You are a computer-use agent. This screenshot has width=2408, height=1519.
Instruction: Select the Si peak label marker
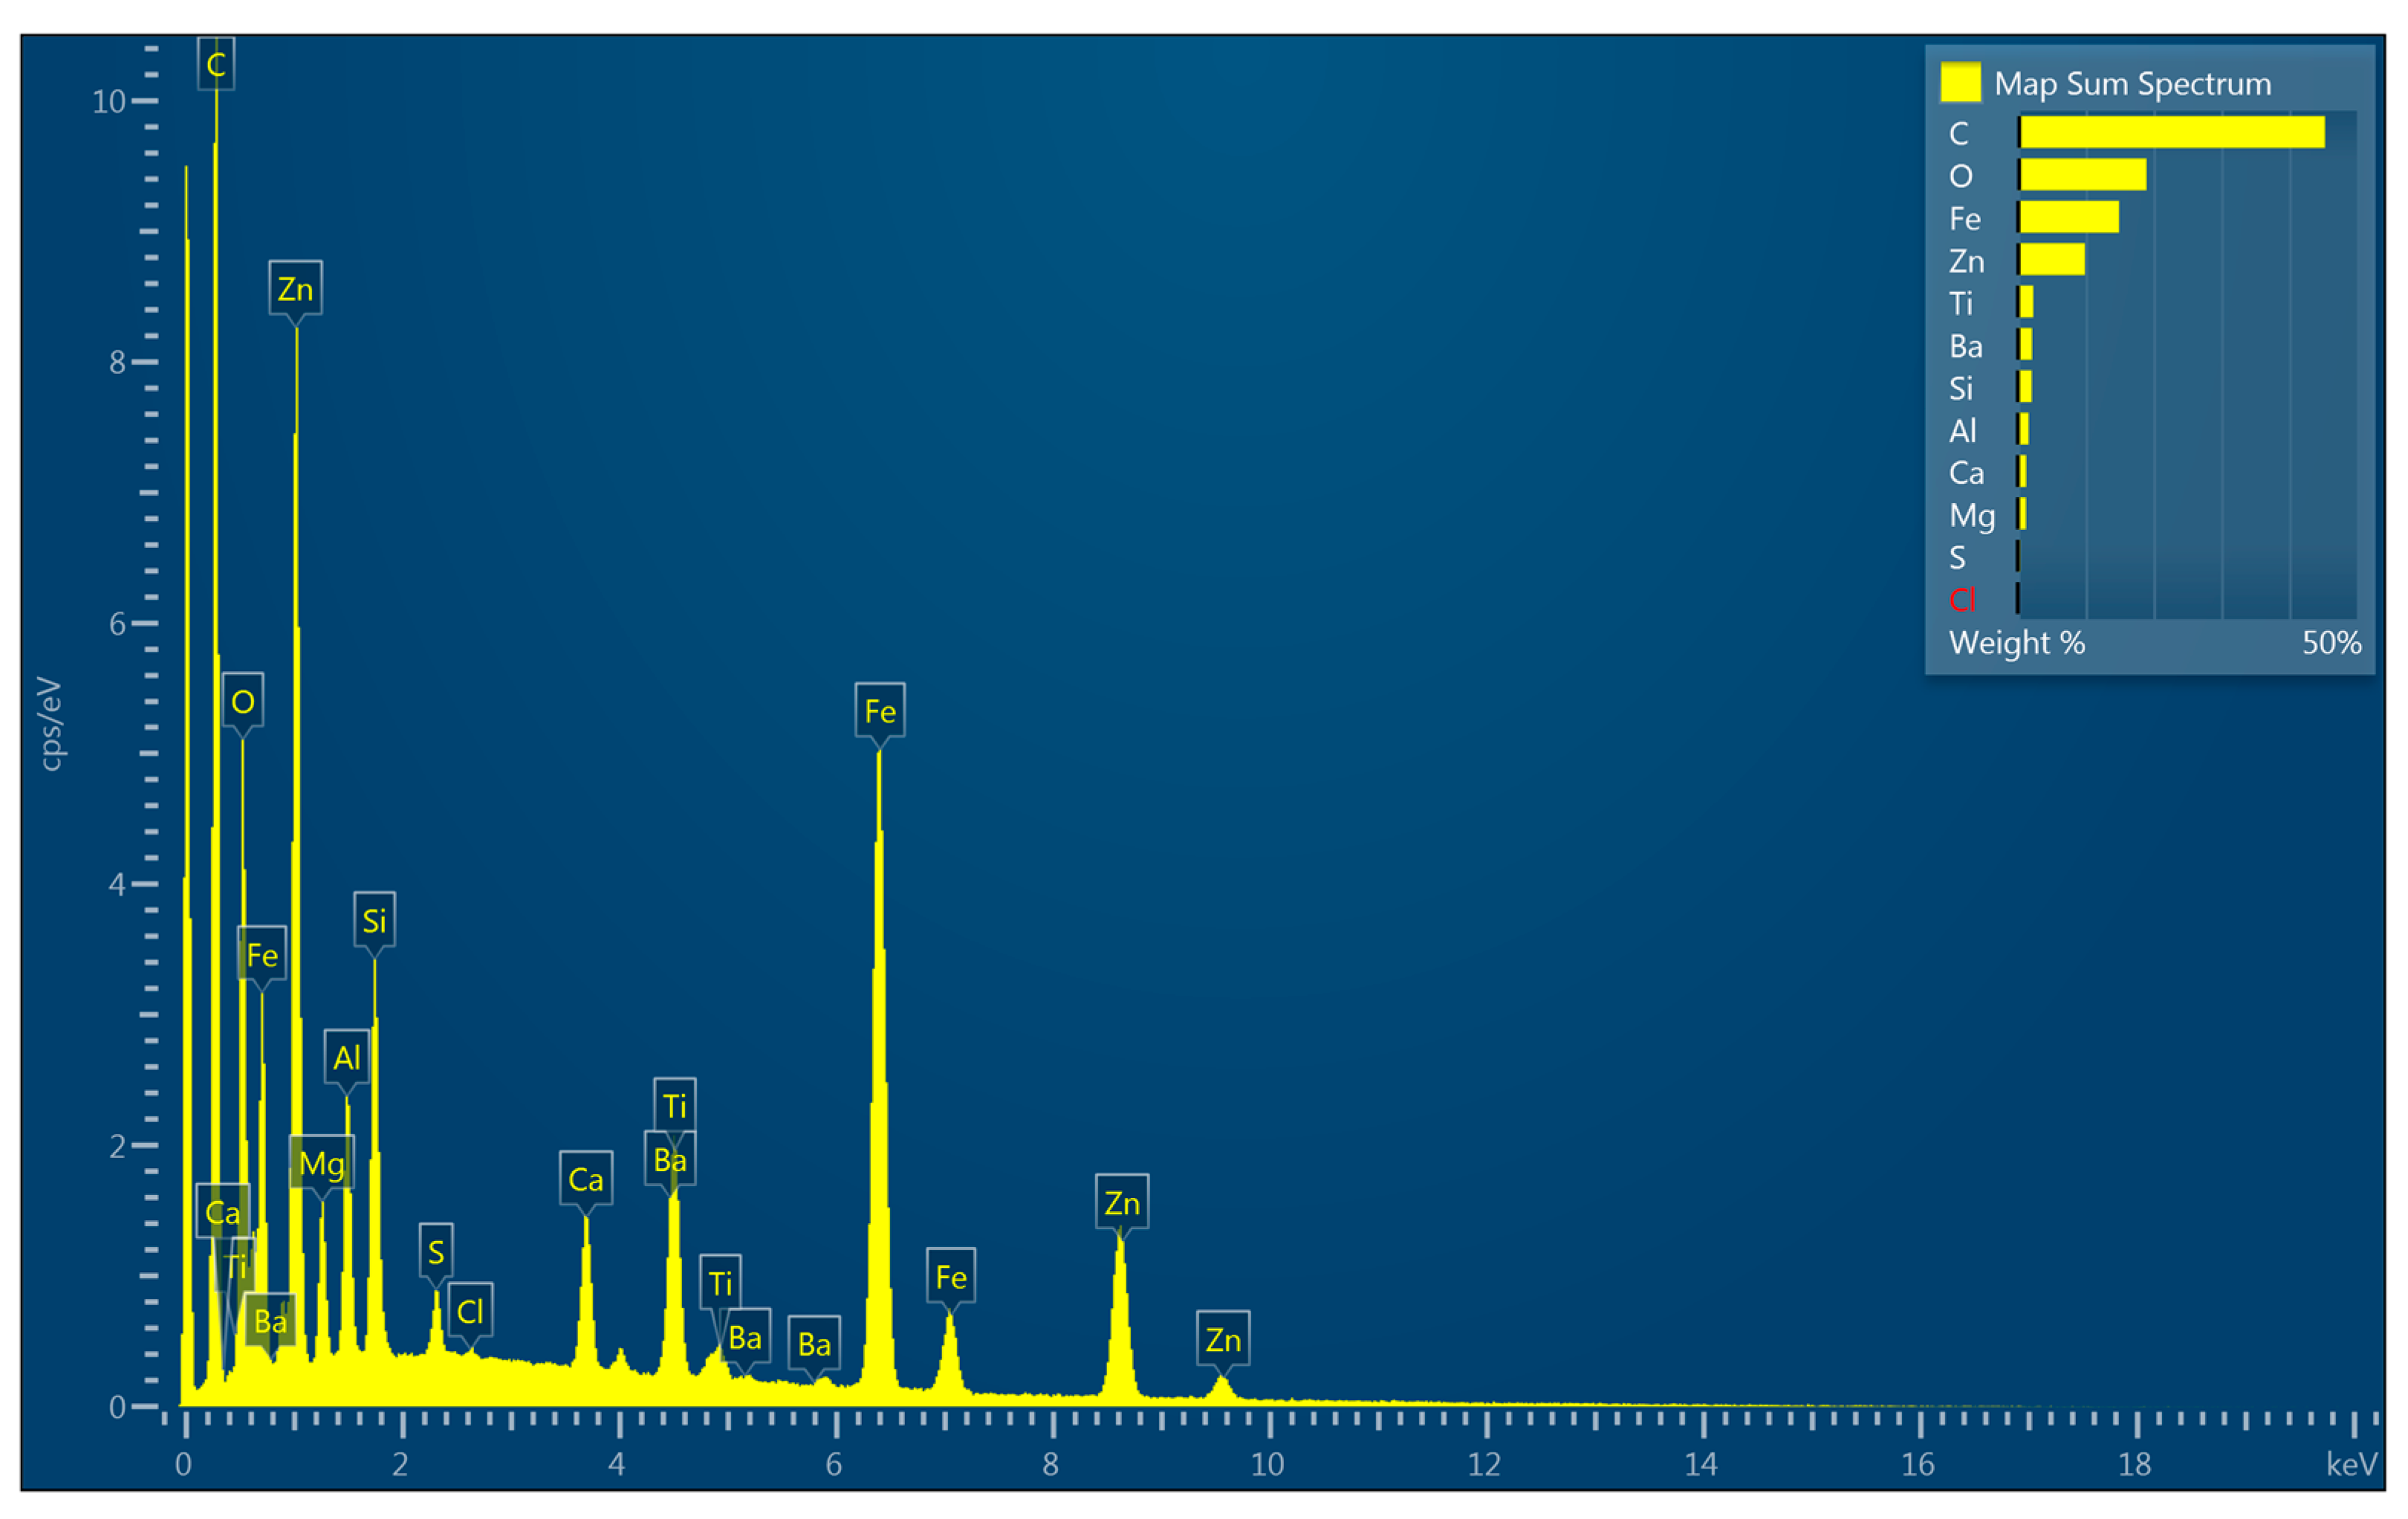click(x=374, y=920)
